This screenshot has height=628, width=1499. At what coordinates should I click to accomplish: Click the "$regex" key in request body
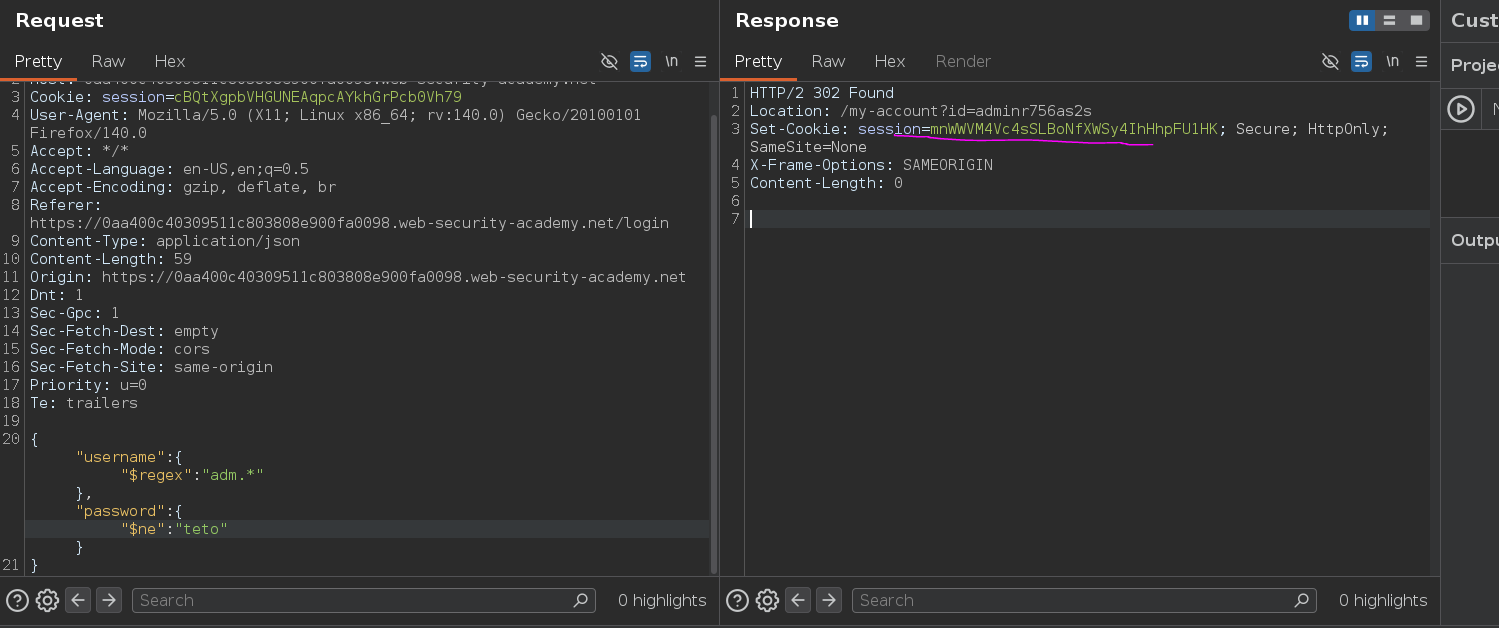[156, 475]
